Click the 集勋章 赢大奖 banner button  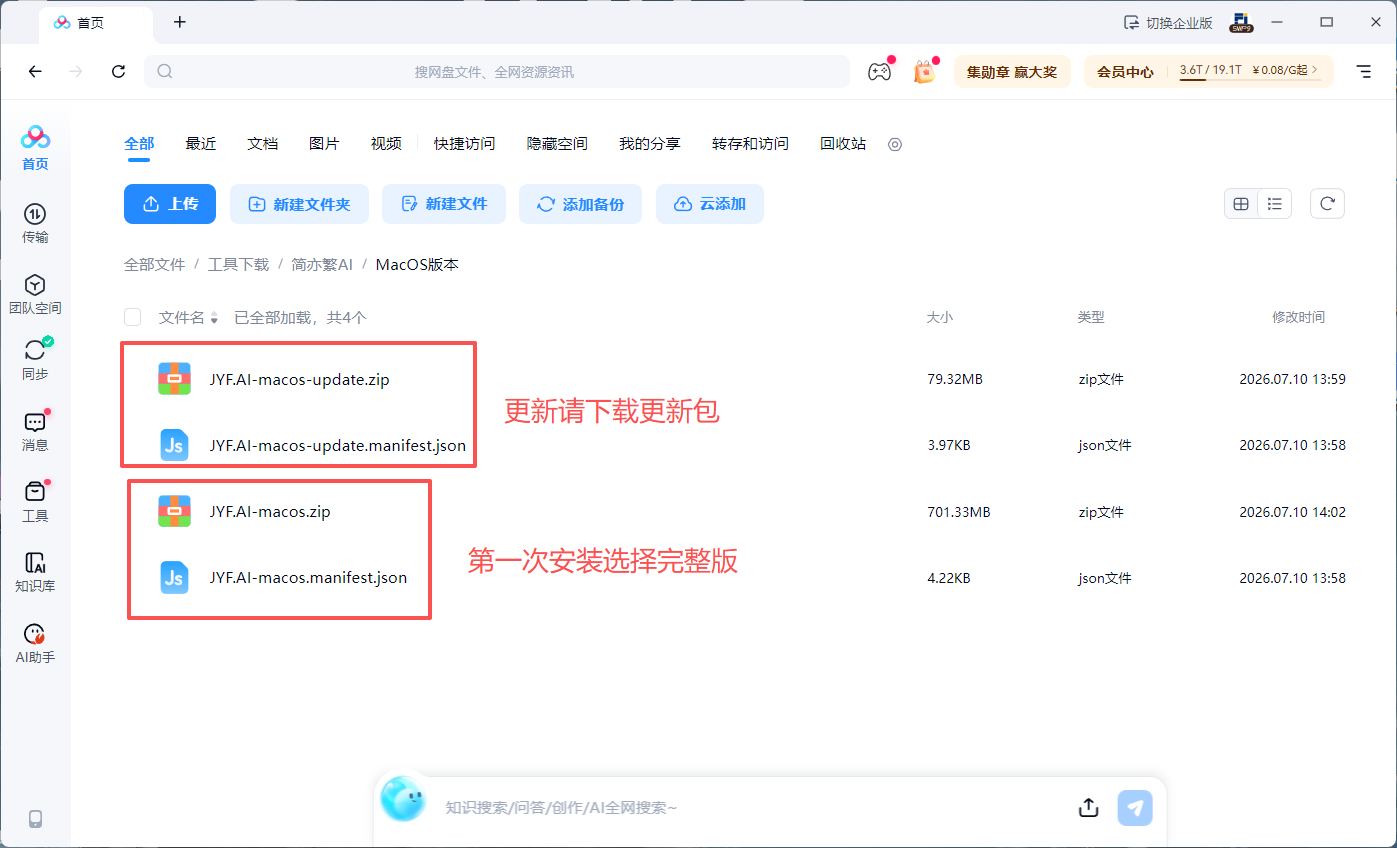point(1012,71)
